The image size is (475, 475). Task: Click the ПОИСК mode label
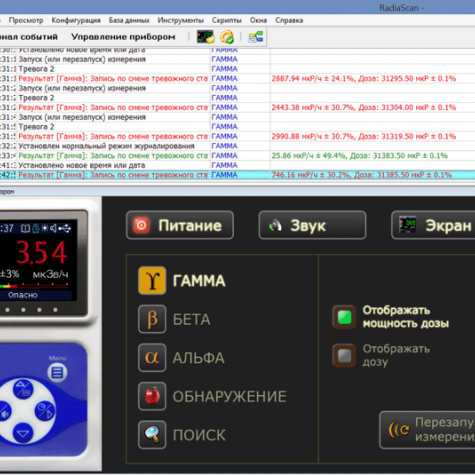(x=199, y=435)
